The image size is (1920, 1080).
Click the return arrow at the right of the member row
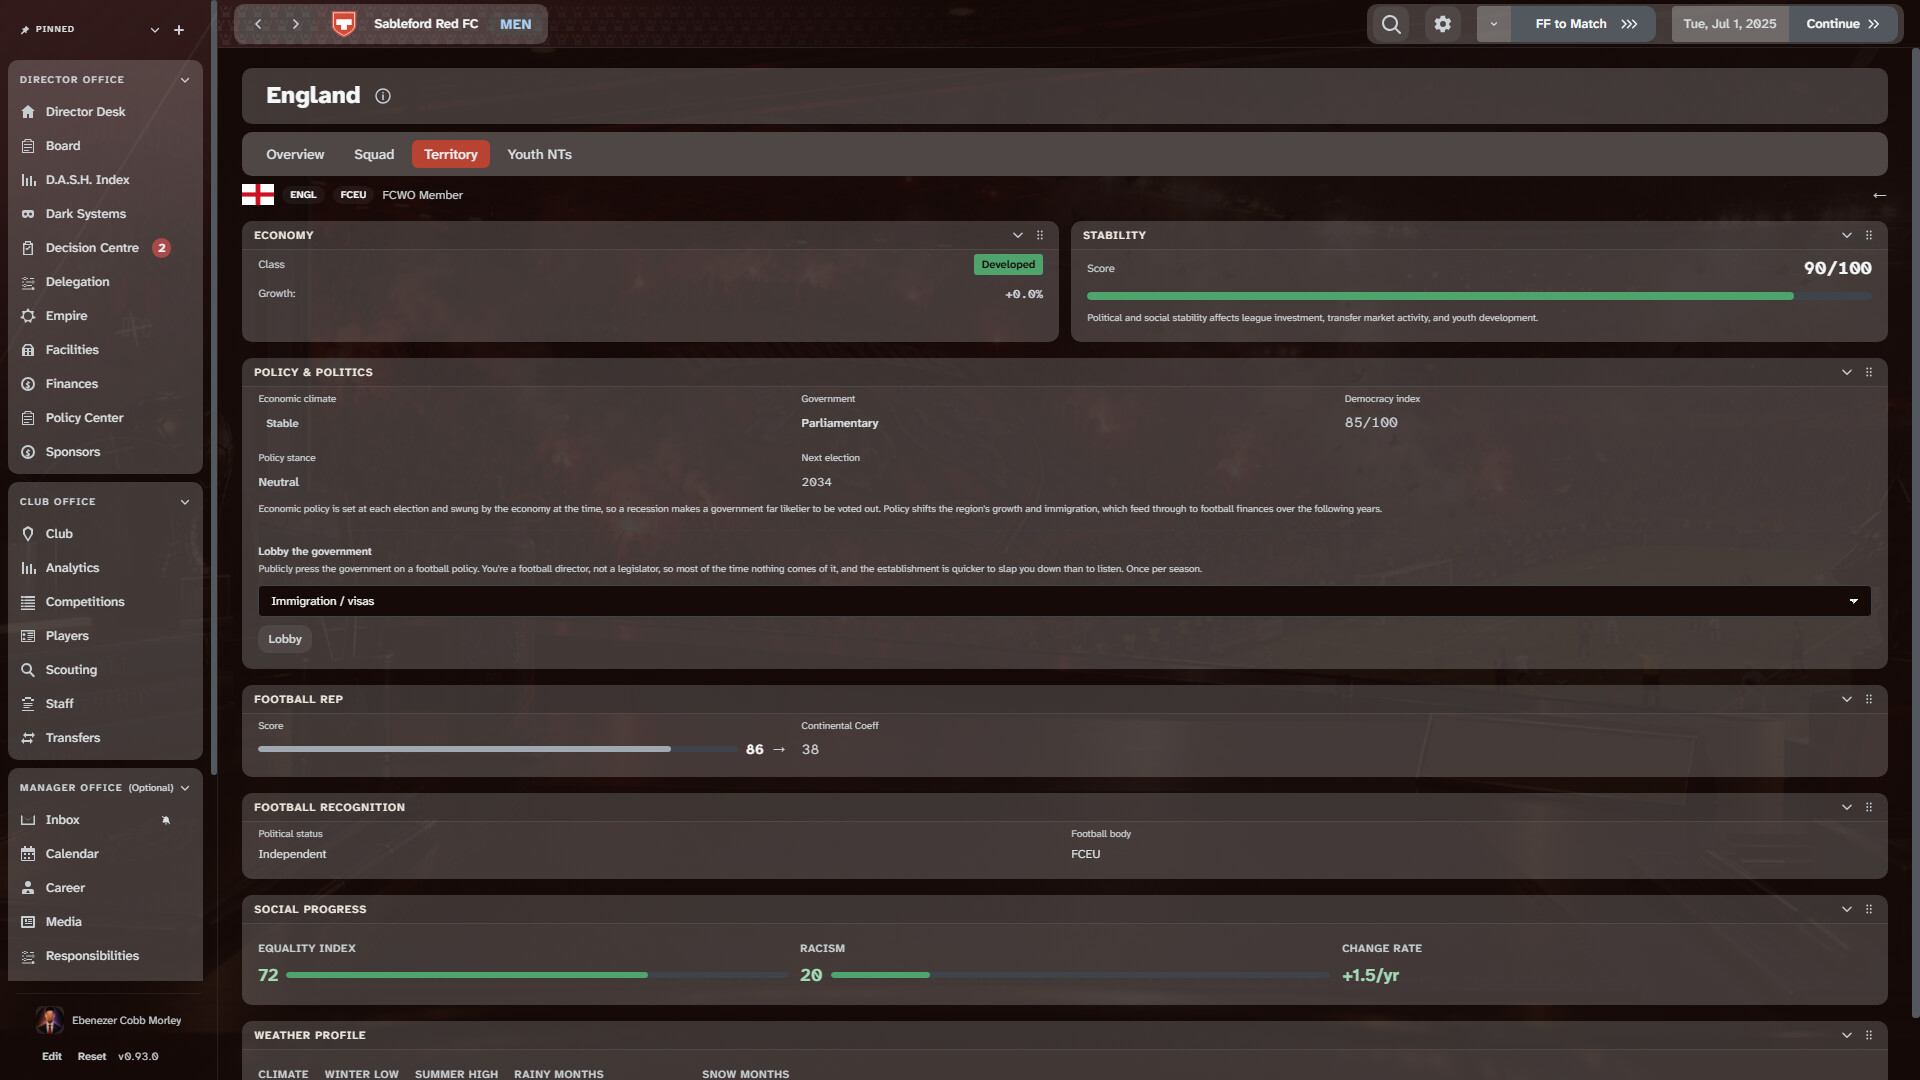click(1879, 195)
